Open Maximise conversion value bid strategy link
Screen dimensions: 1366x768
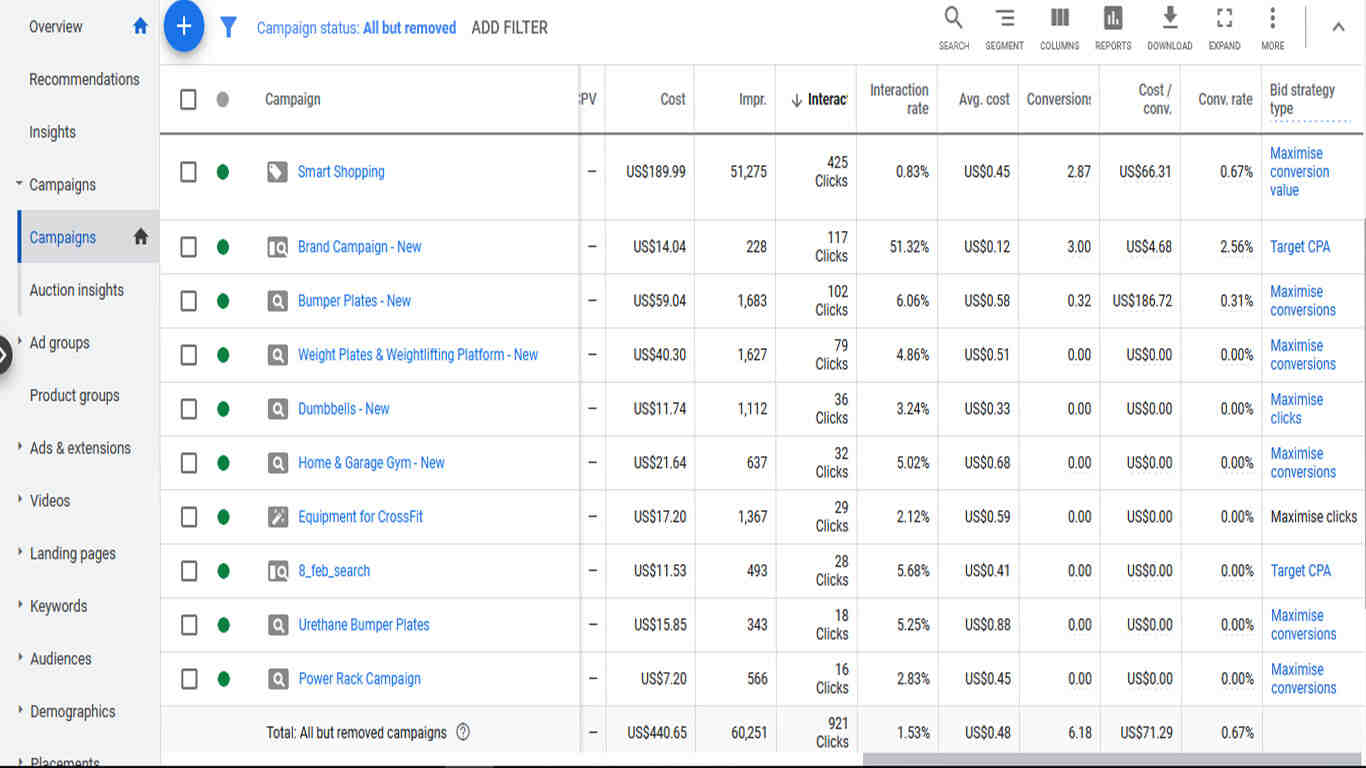click(1300, 172)
